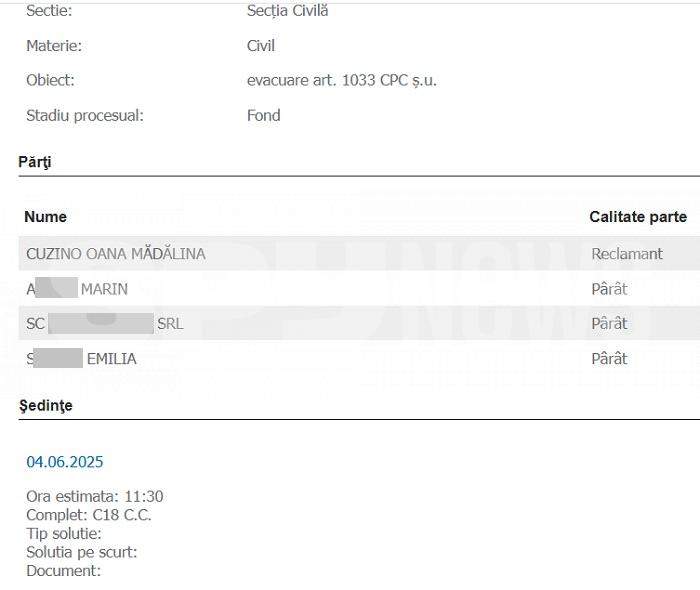Click the Materie value Civil
700x590 pixels.
point(261,46)
